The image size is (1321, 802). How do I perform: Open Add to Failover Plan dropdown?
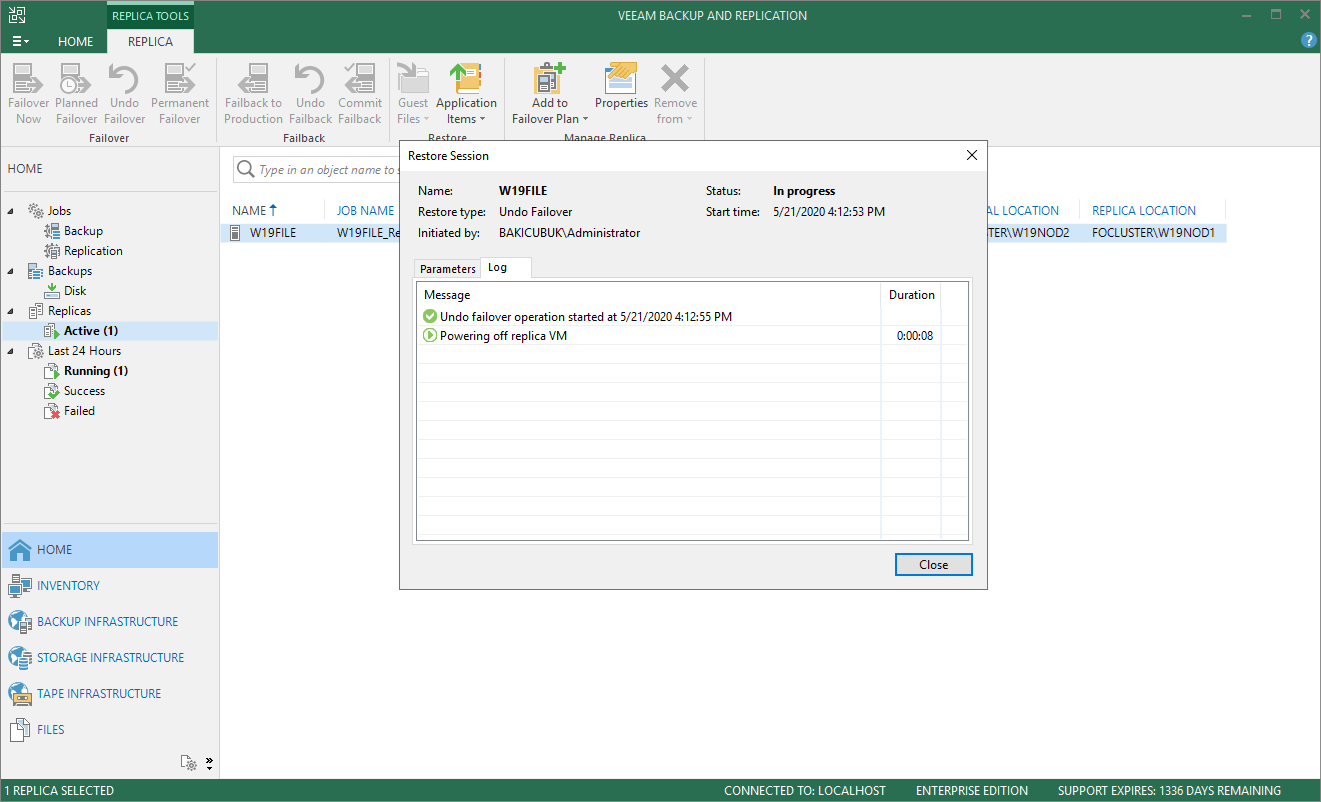550,94
